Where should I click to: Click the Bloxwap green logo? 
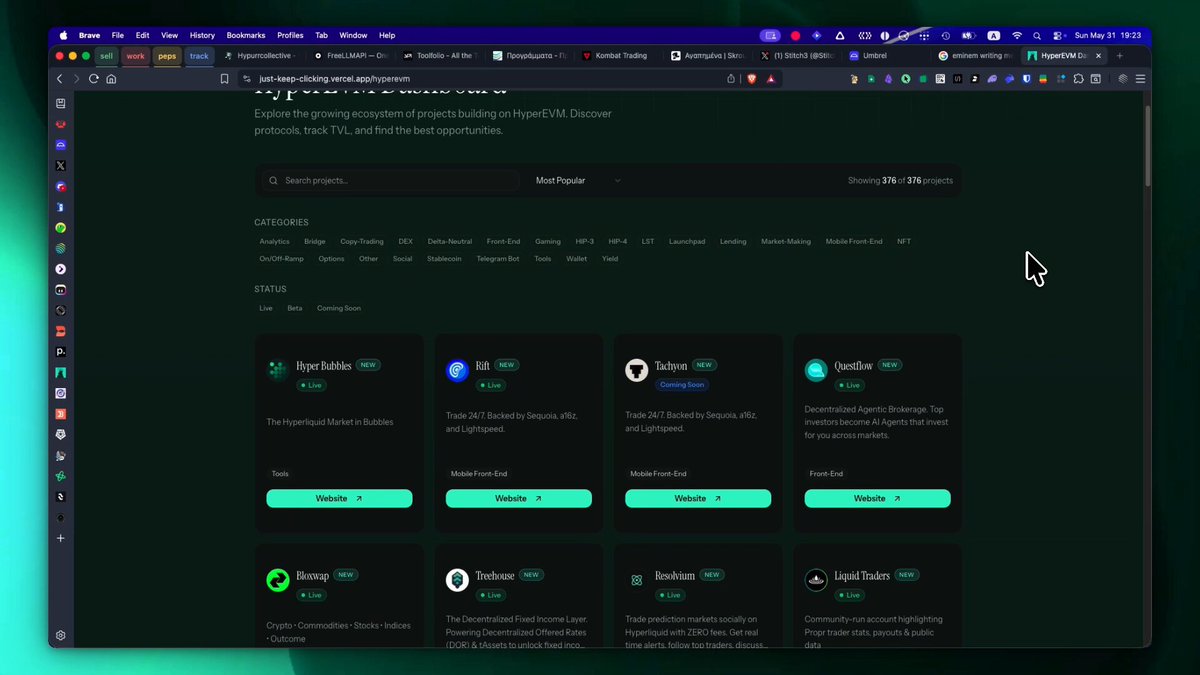click(277, 580)
